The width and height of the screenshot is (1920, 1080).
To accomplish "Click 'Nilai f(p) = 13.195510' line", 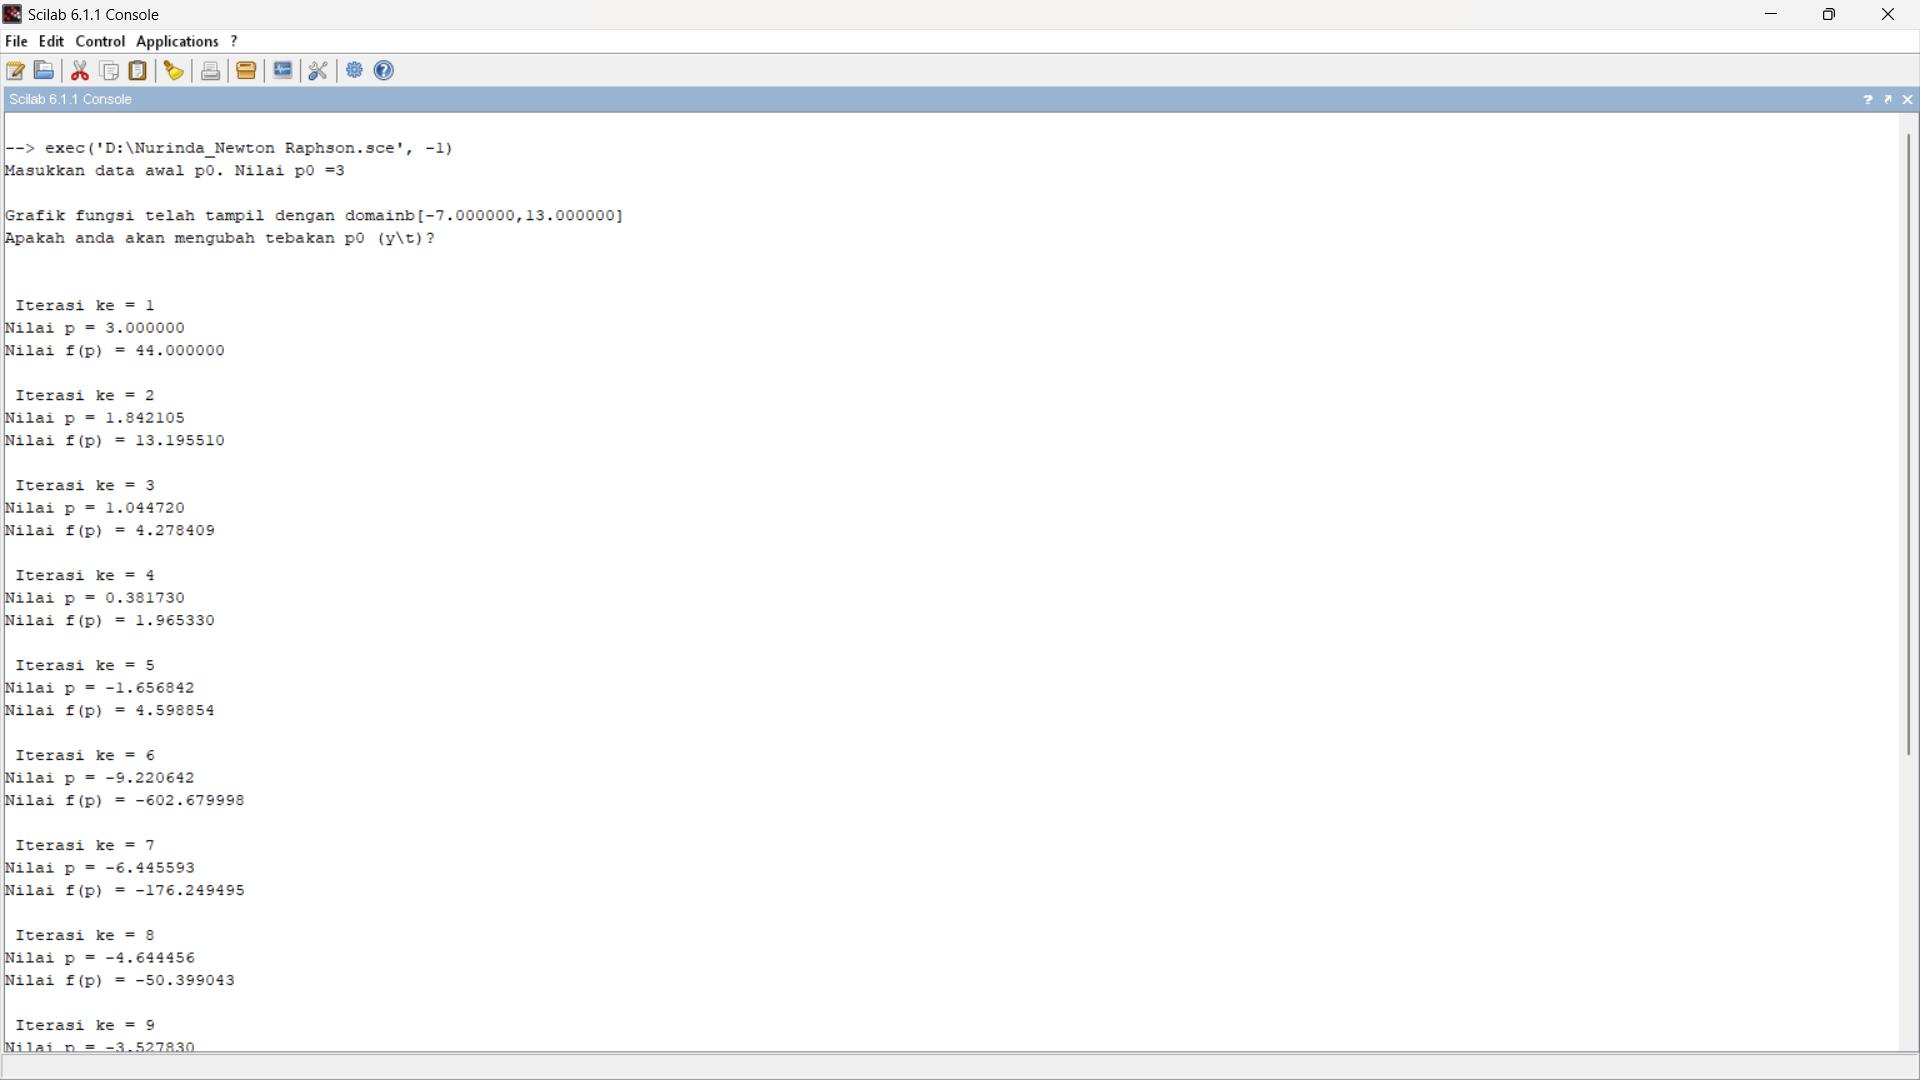I will click(x=115, y=442).
